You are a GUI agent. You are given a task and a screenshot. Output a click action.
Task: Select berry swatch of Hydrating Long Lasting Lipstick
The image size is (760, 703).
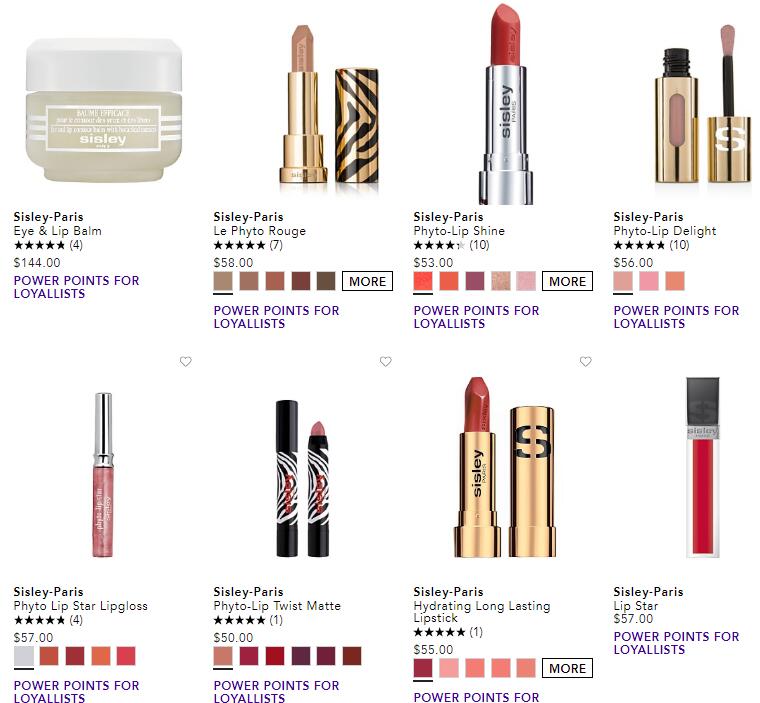tap(423, 668)
